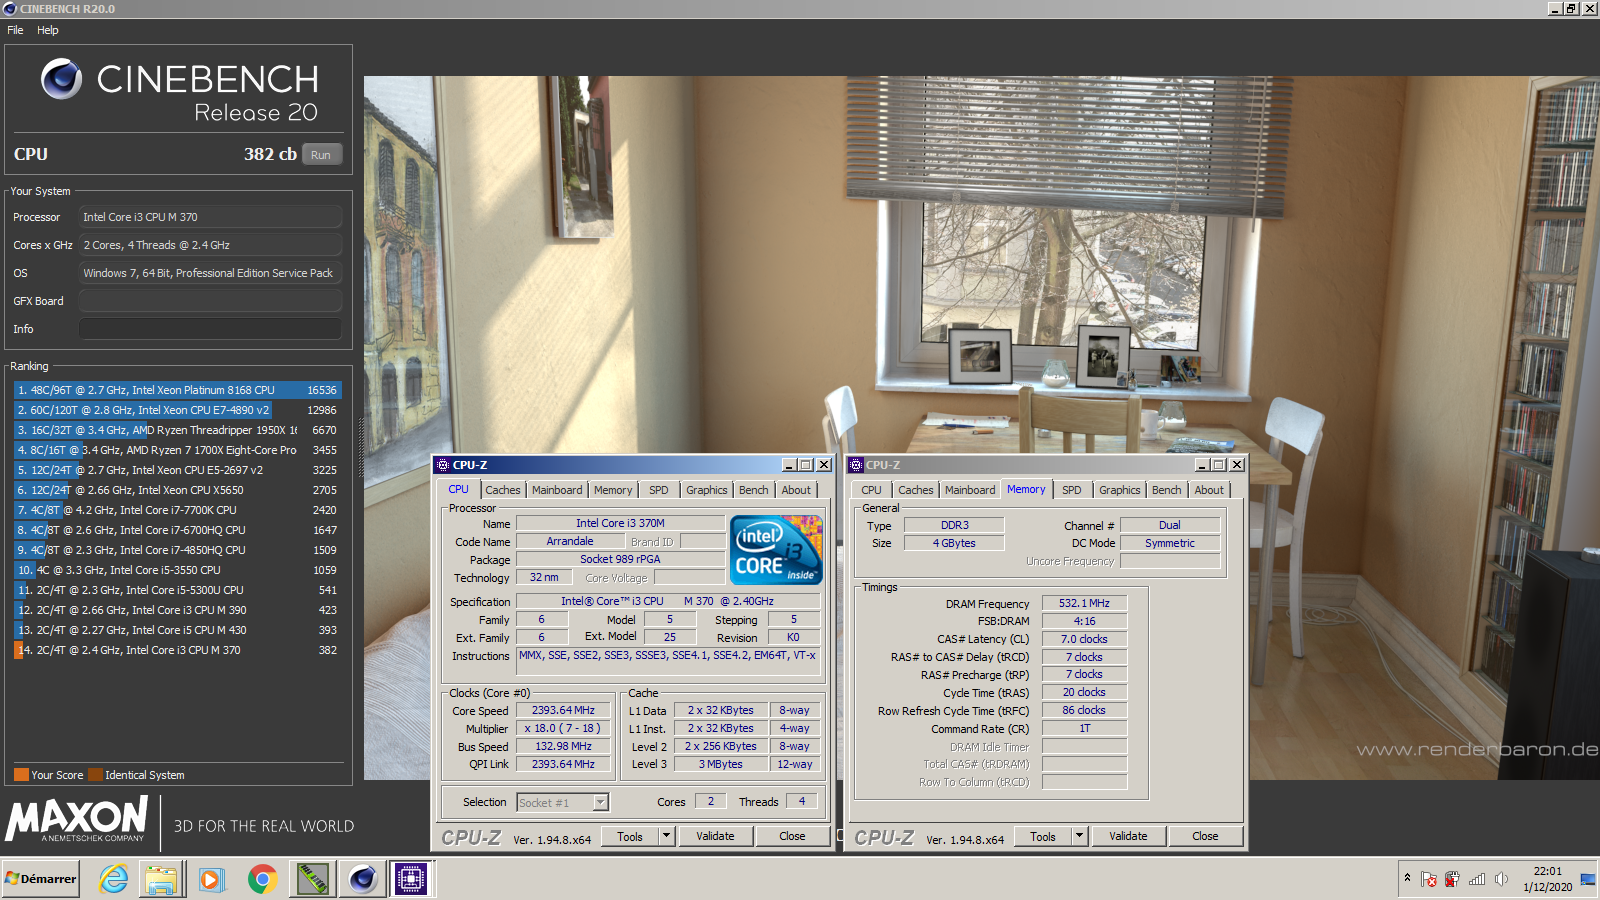Click Tools button in right CPU-Z window
This screenshot has width=1600, height=900.
pyautogui.click(x=1043, y=836)
